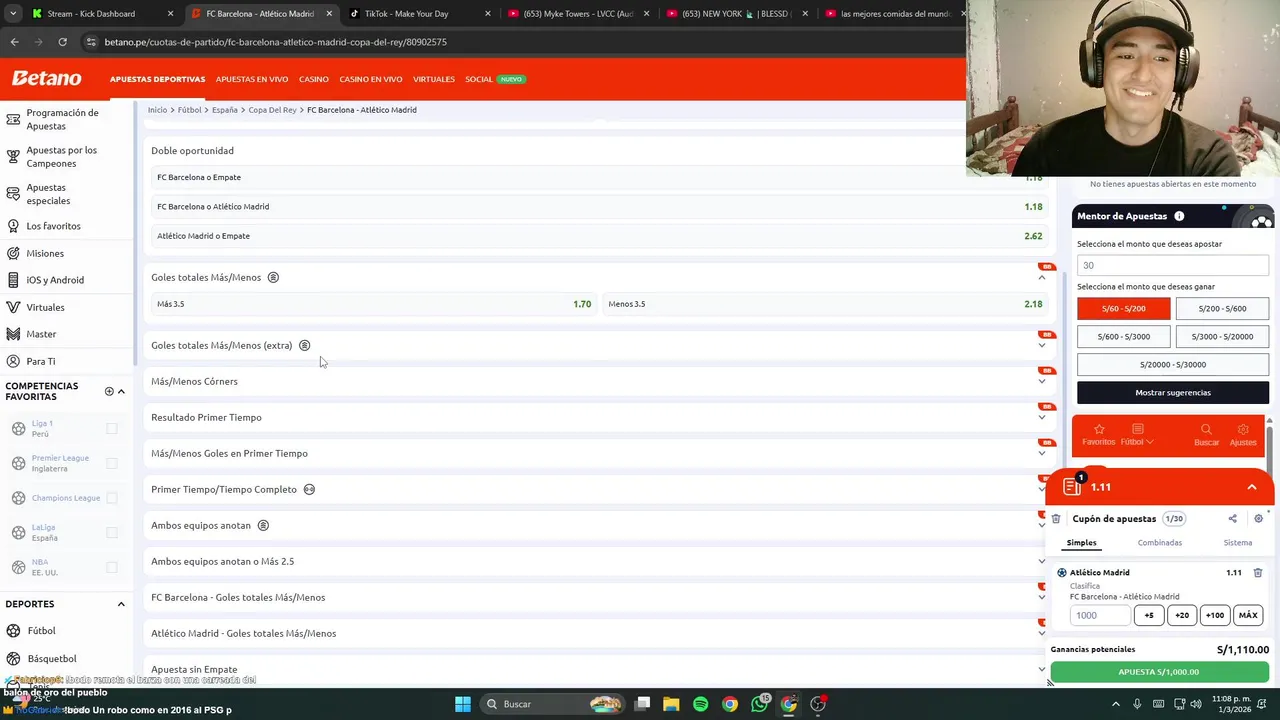This screenshot has height=720, width=1280.
Task: Open the Windows Start menu
Action: click(x=463, y=704)
